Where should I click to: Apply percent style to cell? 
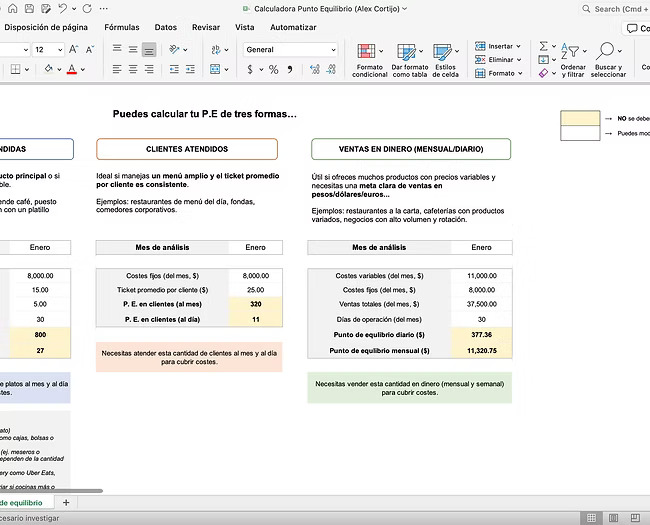(274, 70)
